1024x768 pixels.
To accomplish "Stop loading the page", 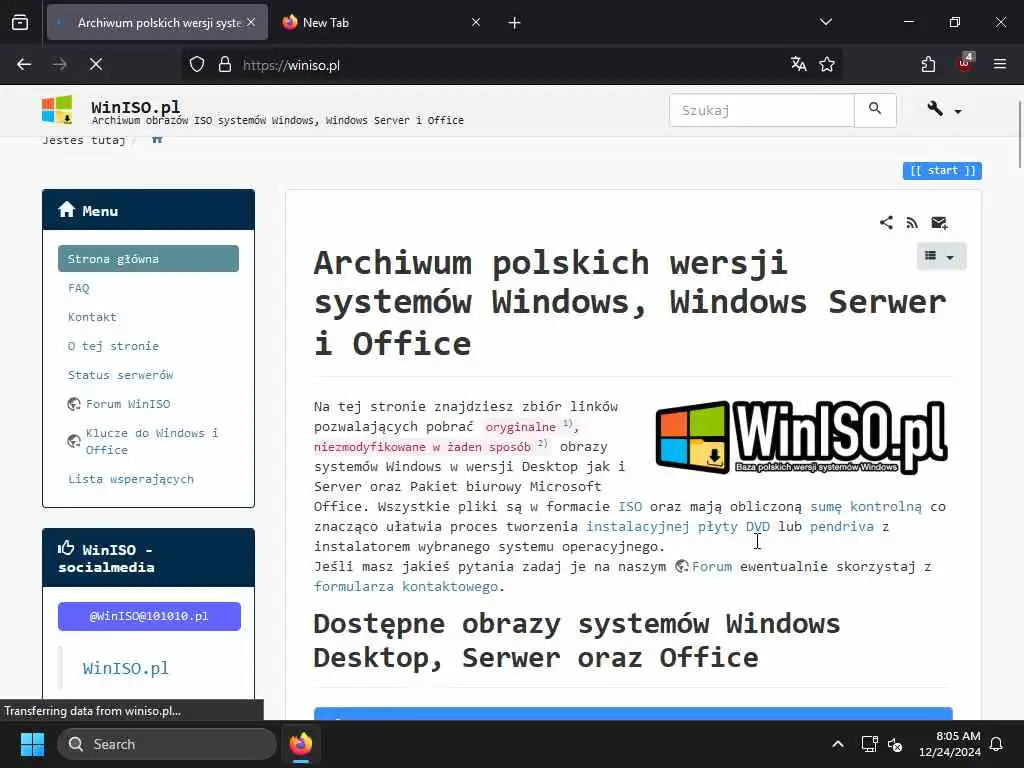I will click(x=96, y=64).
